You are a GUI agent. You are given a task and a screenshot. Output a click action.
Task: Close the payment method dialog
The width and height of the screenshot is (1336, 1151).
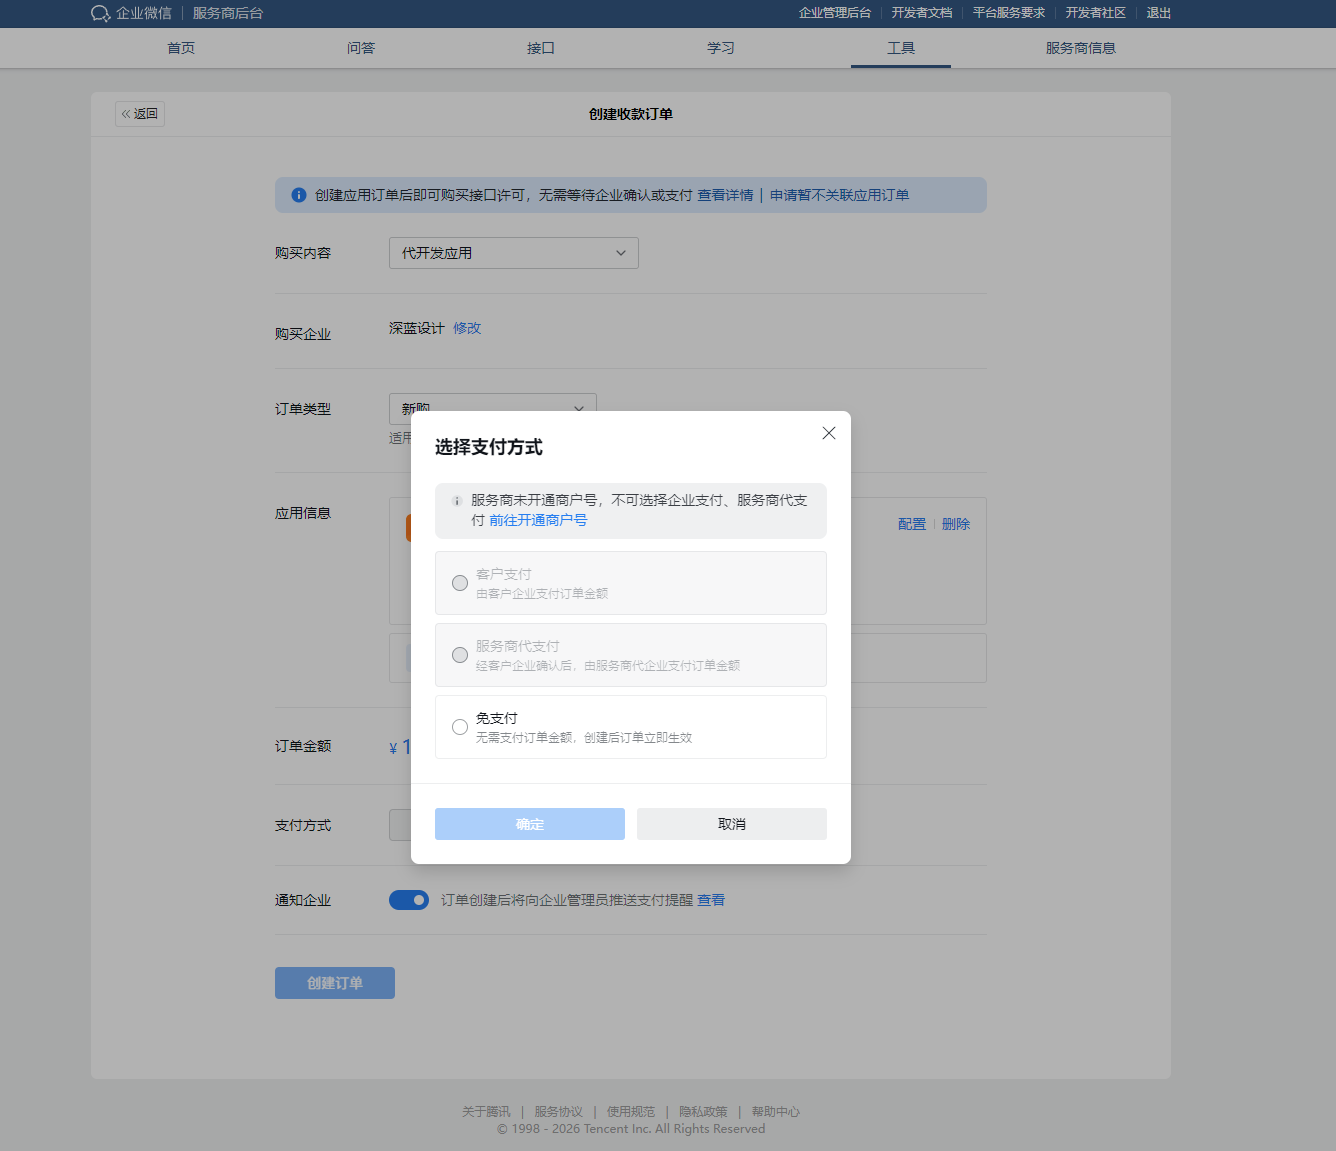828,433
